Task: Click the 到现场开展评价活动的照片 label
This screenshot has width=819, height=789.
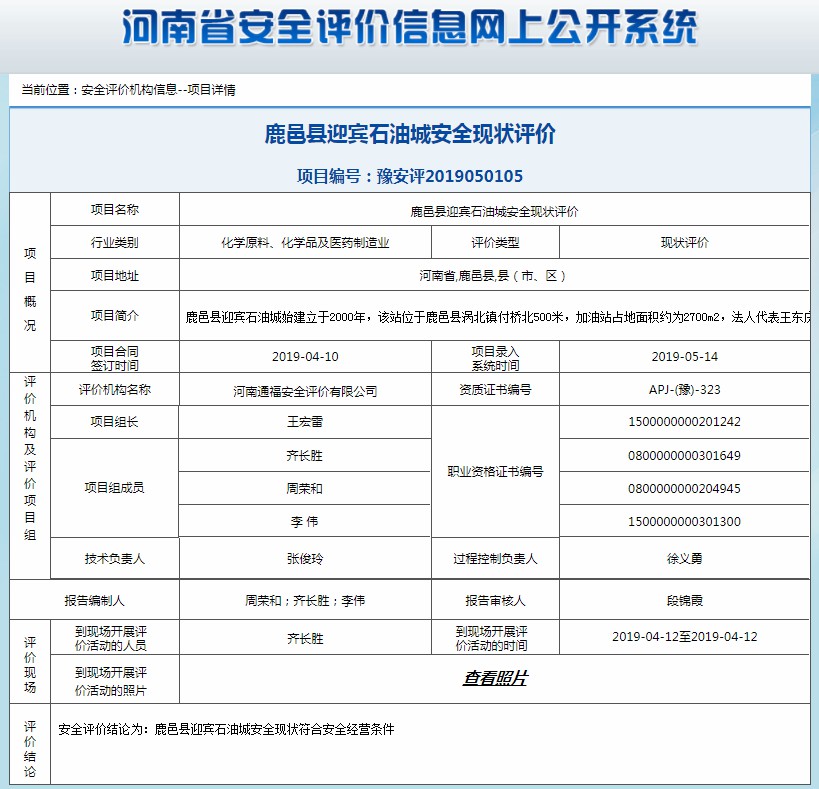Action: (x=111, y=681)
